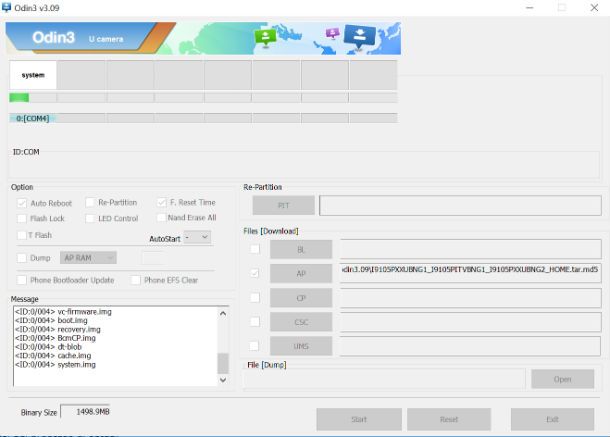The image size is (610, 437).
Task: Click the green progress bar under system
Action: pos(19,98)
